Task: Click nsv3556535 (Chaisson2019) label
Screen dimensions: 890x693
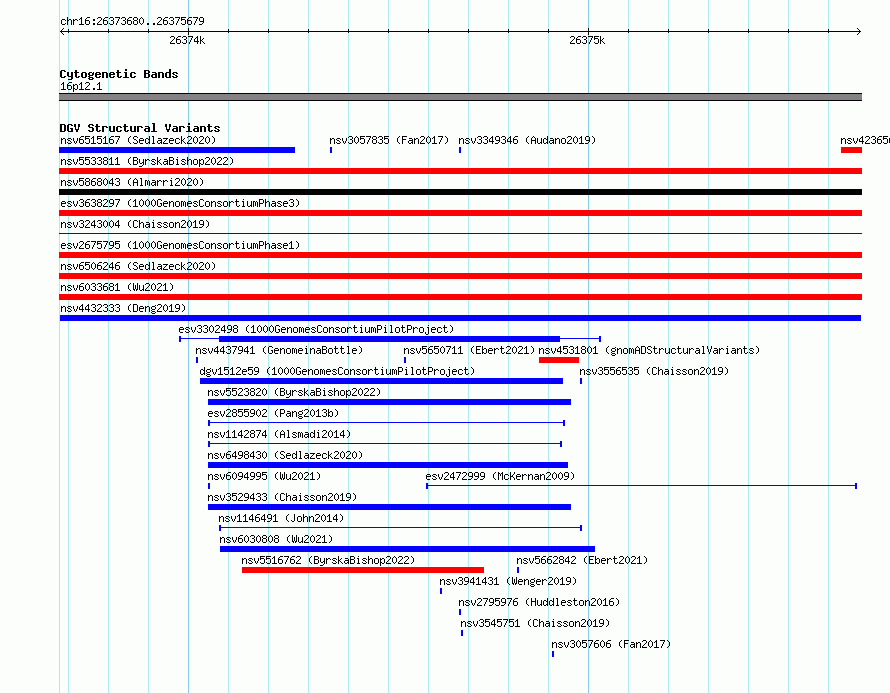Action: tap(654, 371)
